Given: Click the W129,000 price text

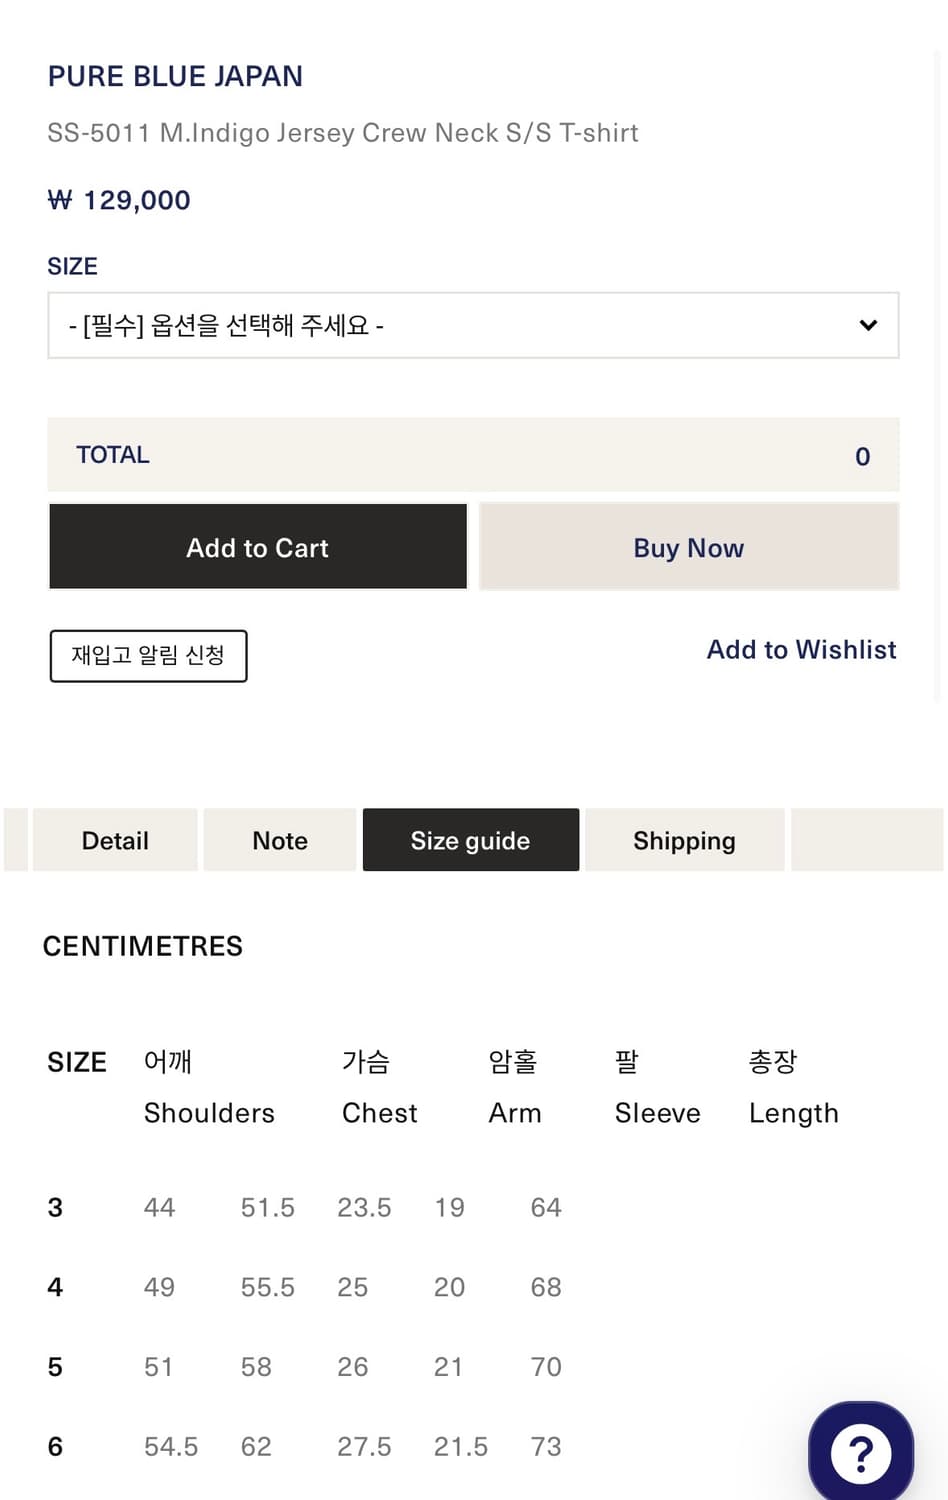Looking at the screenshot, I should pos(118,199).
